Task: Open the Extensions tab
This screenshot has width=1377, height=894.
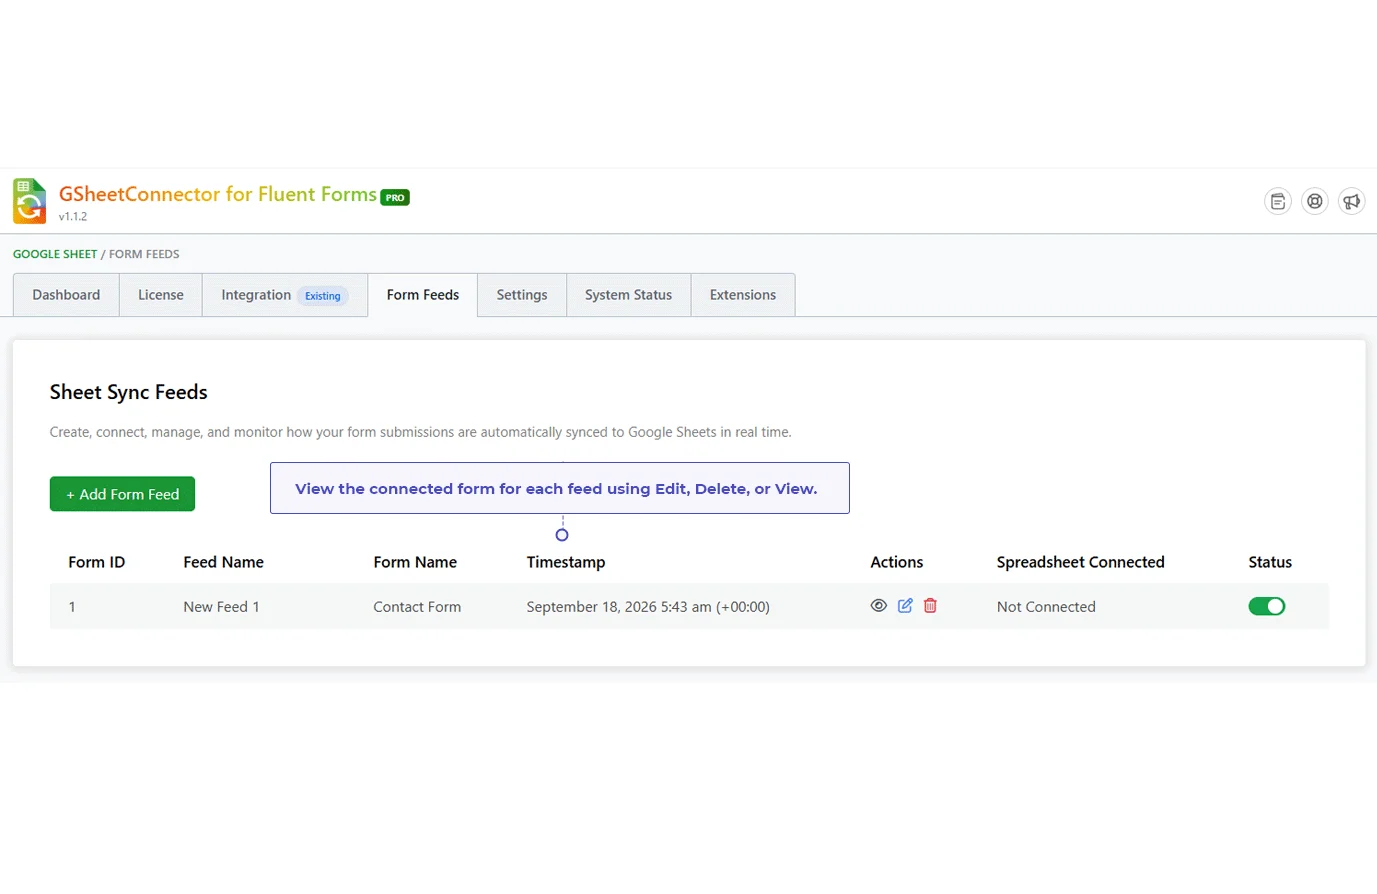Action: click(x=743, y=295)
